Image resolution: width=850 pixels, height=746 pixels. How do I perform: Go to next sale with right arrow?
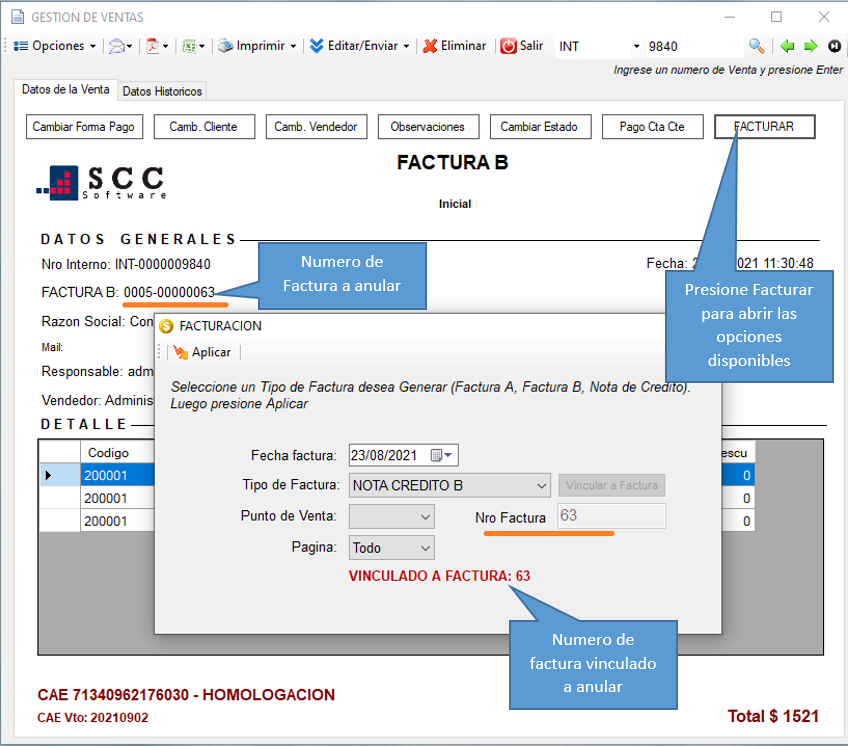[x=810, y=46]
